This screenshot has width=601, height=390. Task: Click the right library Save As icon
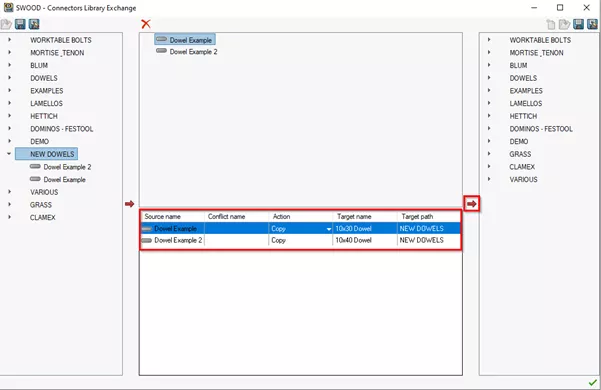(x=592, y=24)
